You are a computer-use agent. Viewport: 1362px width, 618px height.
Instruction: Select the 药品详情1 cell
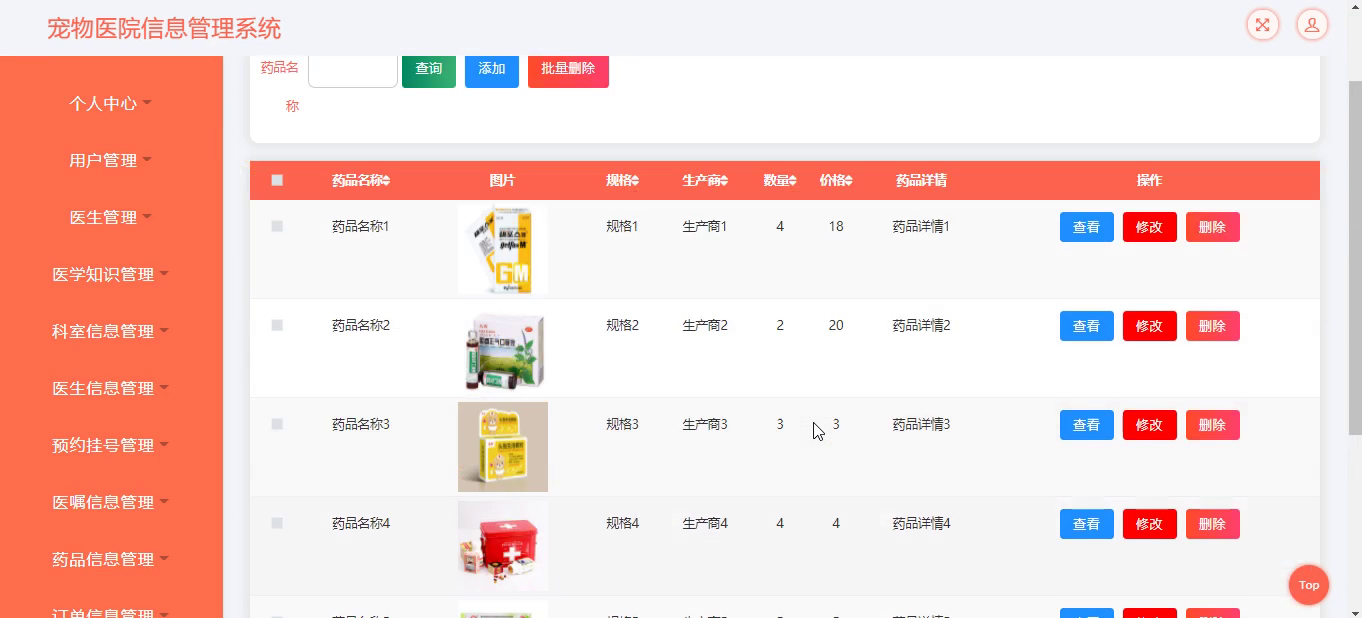click(921, 226)
